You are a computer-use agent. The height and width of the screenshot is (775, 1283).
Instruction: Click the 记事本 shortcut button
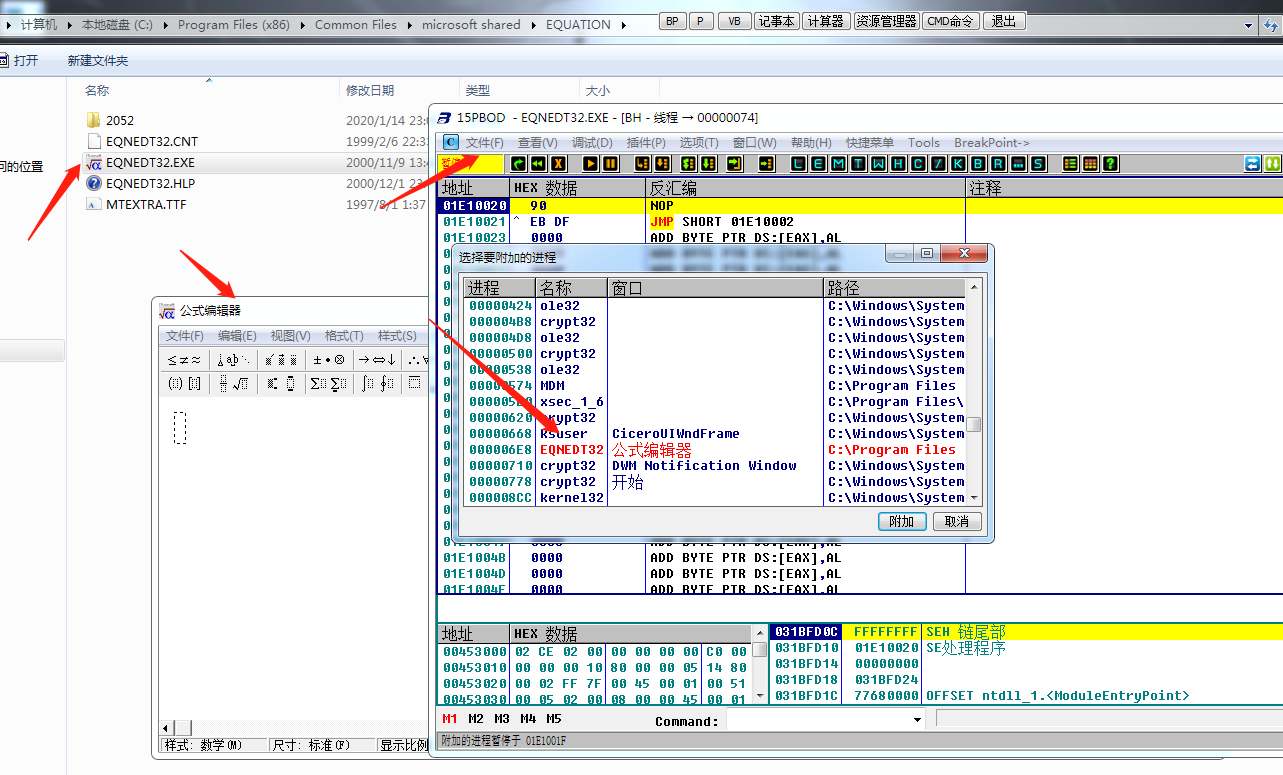click(776, 21)
